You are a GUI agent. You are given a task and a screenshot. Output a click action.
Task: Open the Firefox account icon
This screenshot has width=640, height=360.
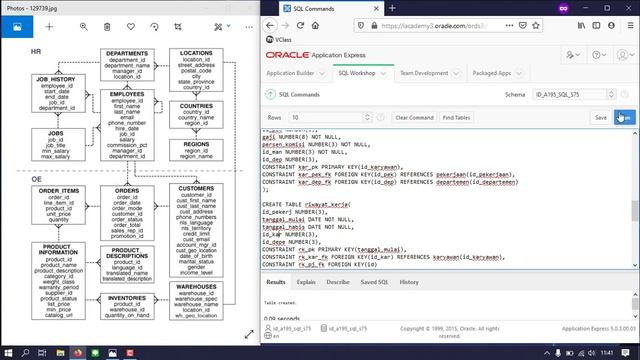click(x=611, y=25)
